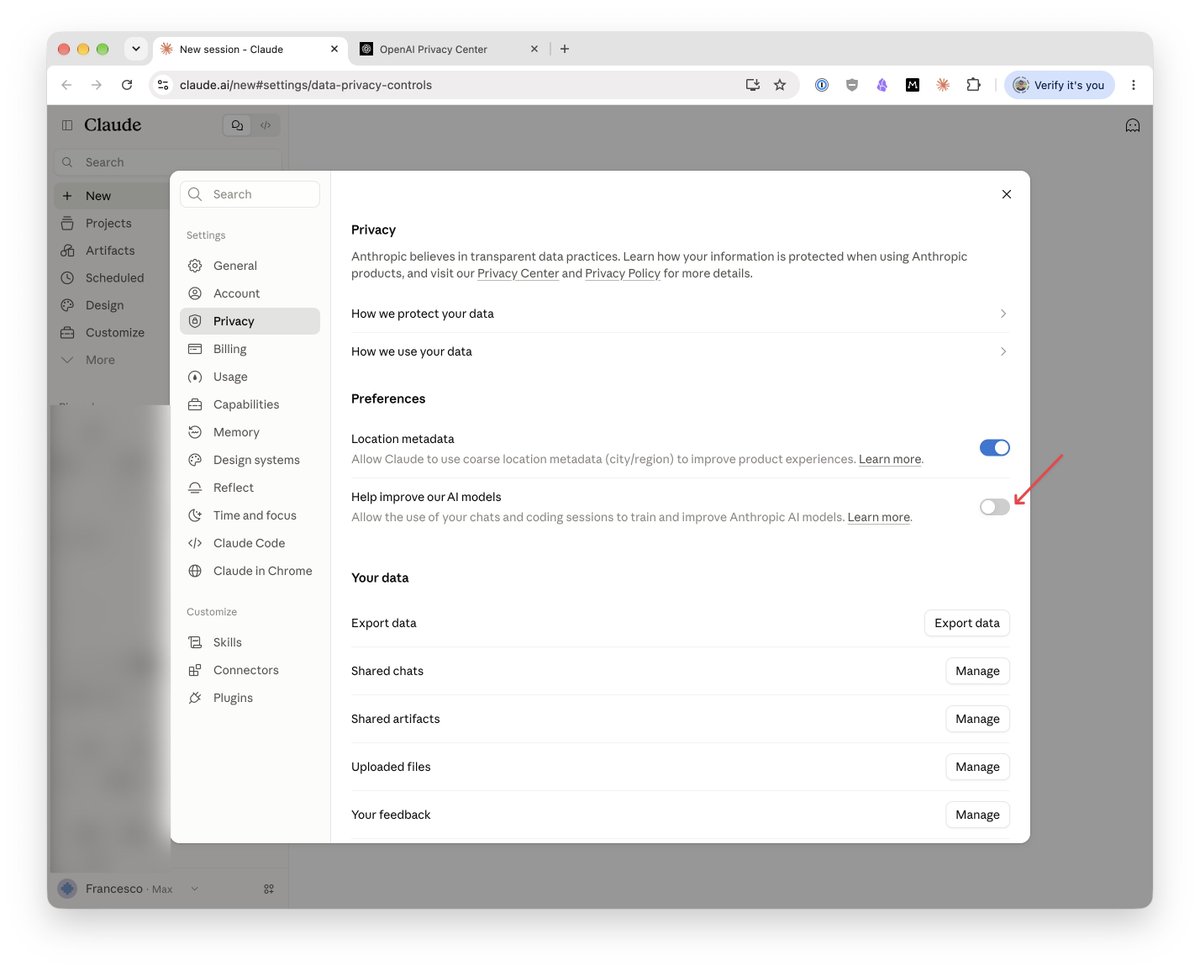
Task: Bookmark this page with star icon
Action: tap(780, 85)
